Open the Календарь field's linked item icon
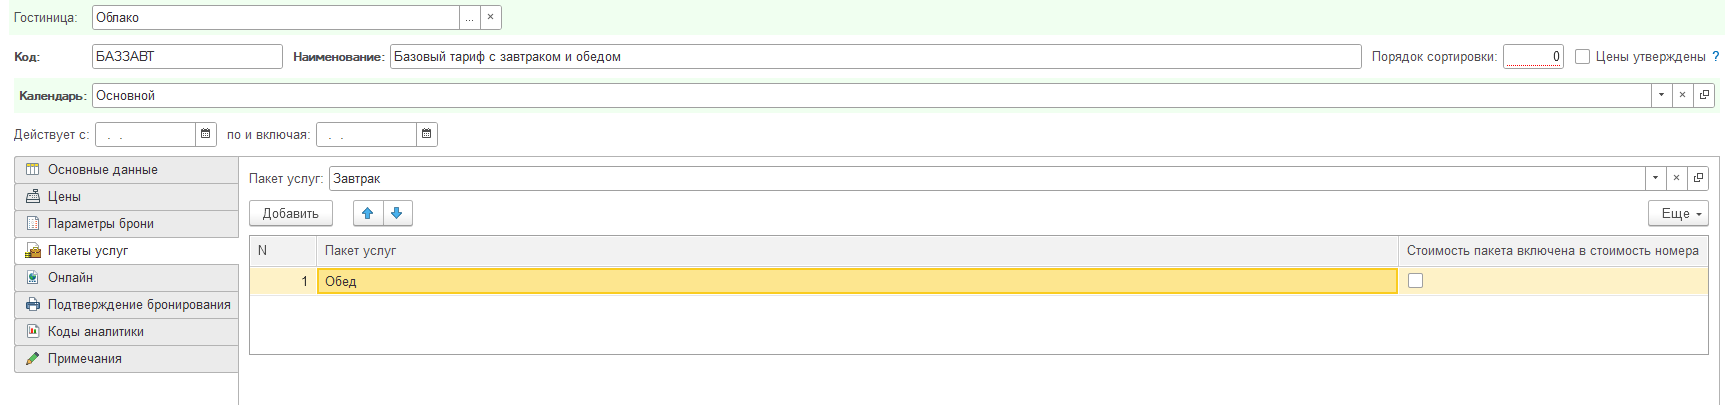The height and width of the screenshot is (405, 1730). (x=1704, y=95)
